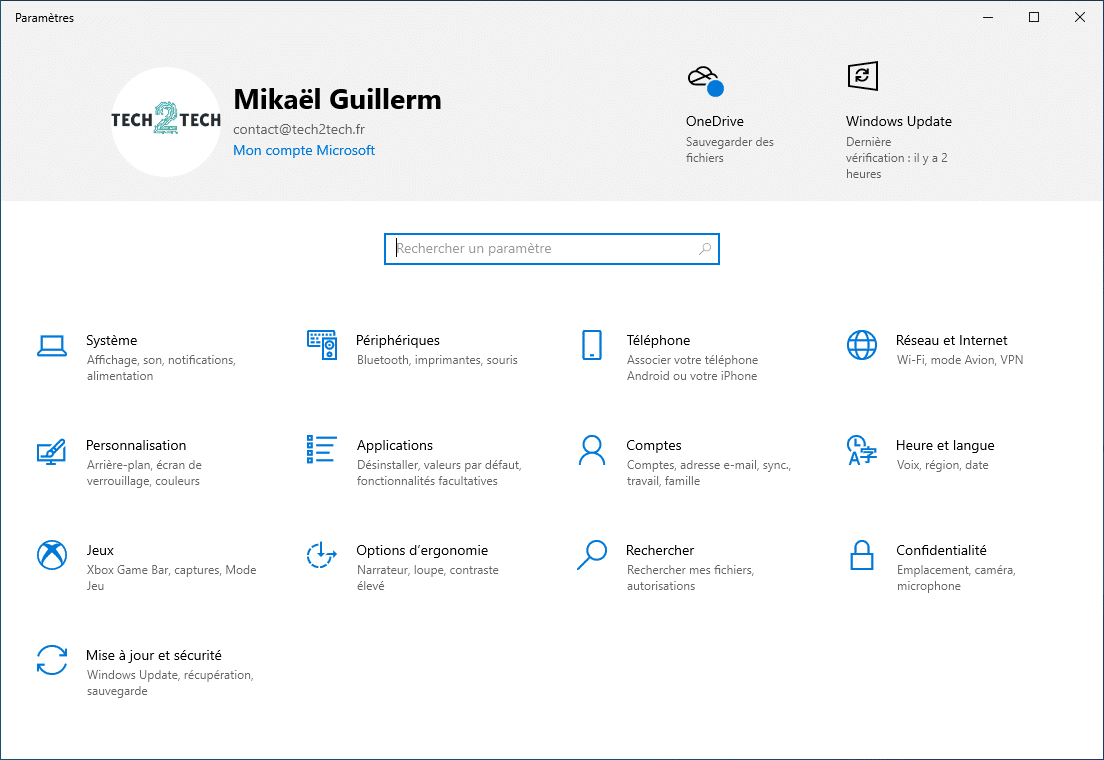Click 'Arrière-plan, écran de verrouillage' description
Viewport: 1104px width, 760px height.
click(x=144, y=473)
